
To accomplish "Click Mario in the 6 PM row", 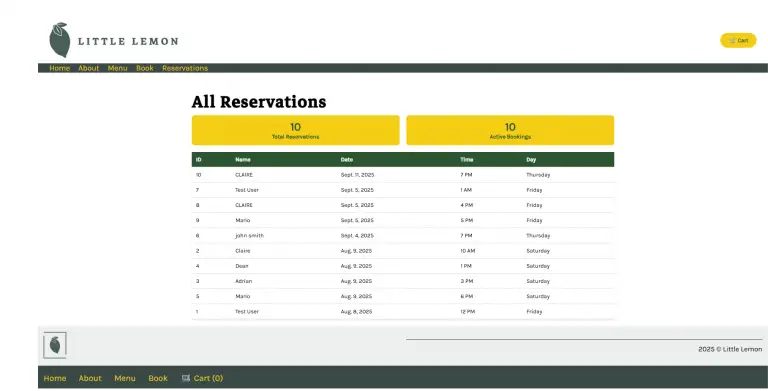I will click(x=242, y=296).
